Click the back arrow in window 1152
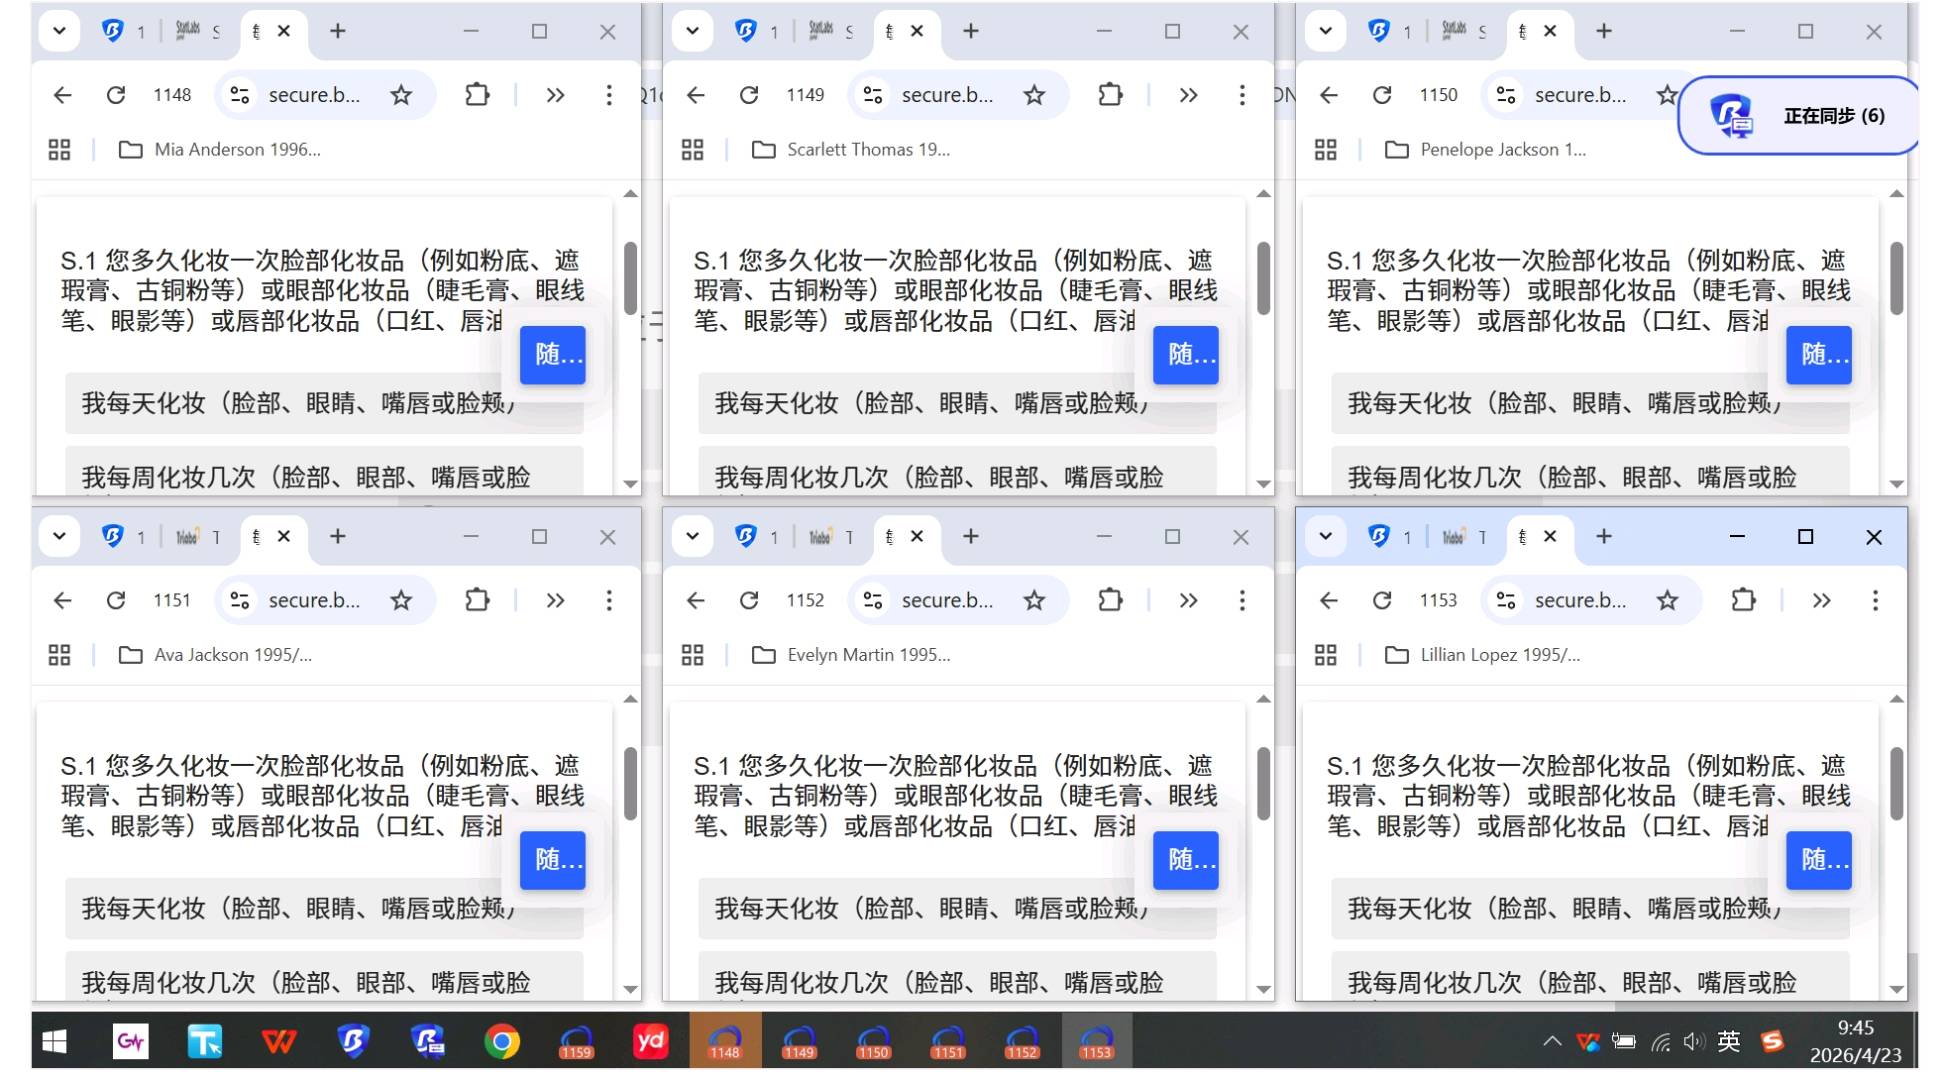This screenshot has width=1950, height=1080. (695, 600)
